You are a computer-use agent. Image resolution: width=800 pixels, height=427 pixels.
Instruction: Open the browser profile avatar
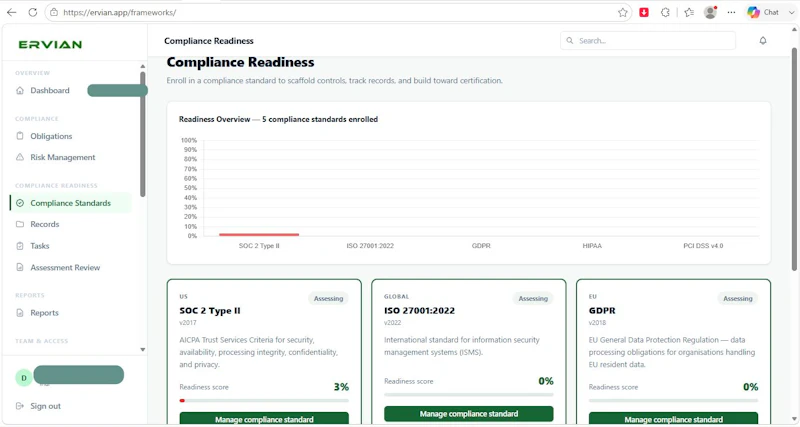click(x=710, y=12)
